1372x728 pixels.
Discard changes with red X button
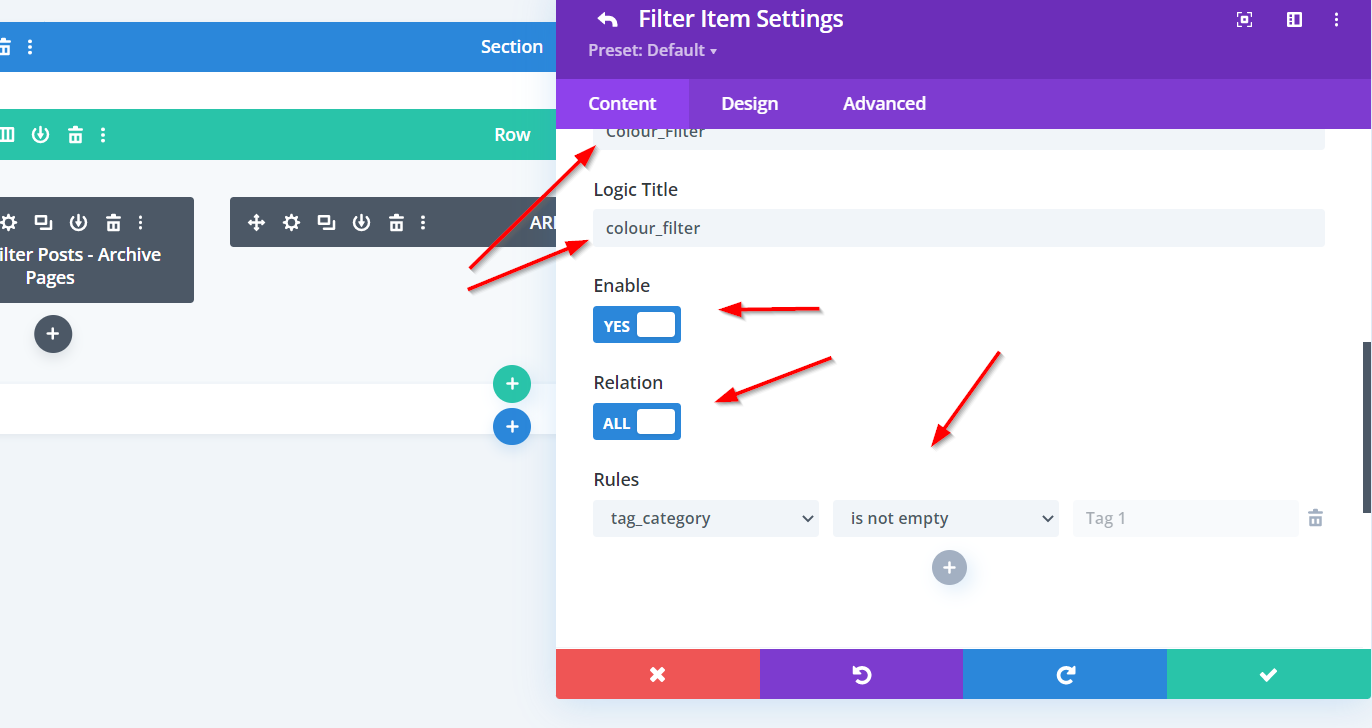coord(657,674)
